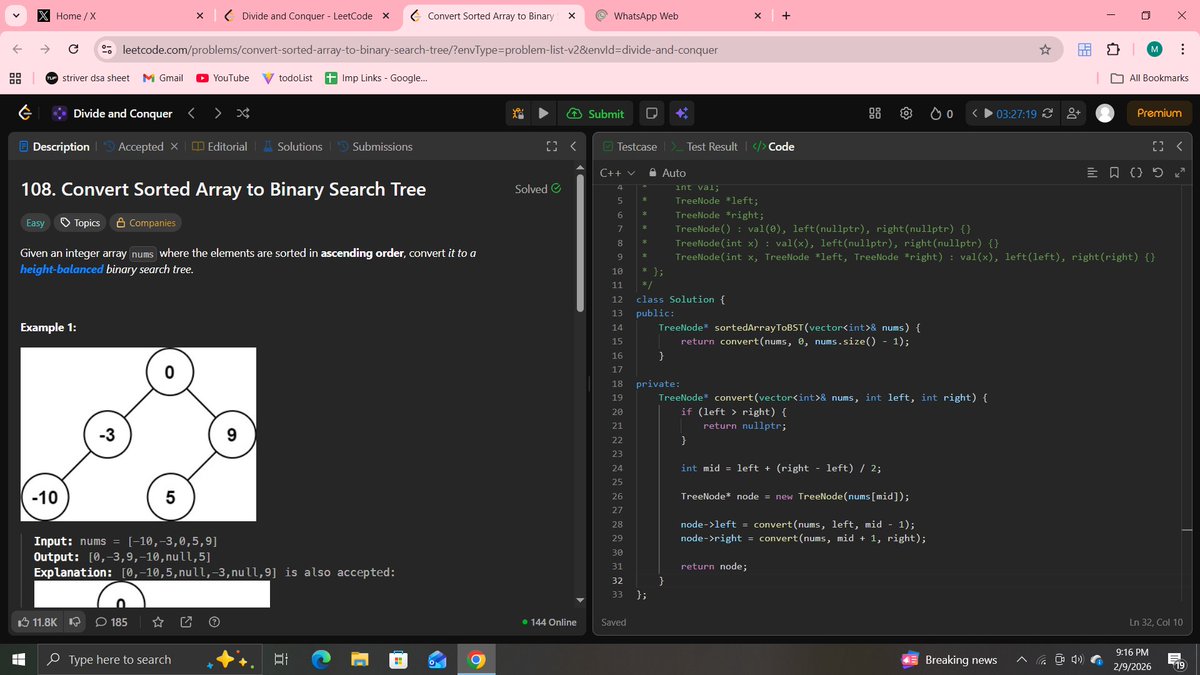Toggle the Auto lock setting

[667, 173]
